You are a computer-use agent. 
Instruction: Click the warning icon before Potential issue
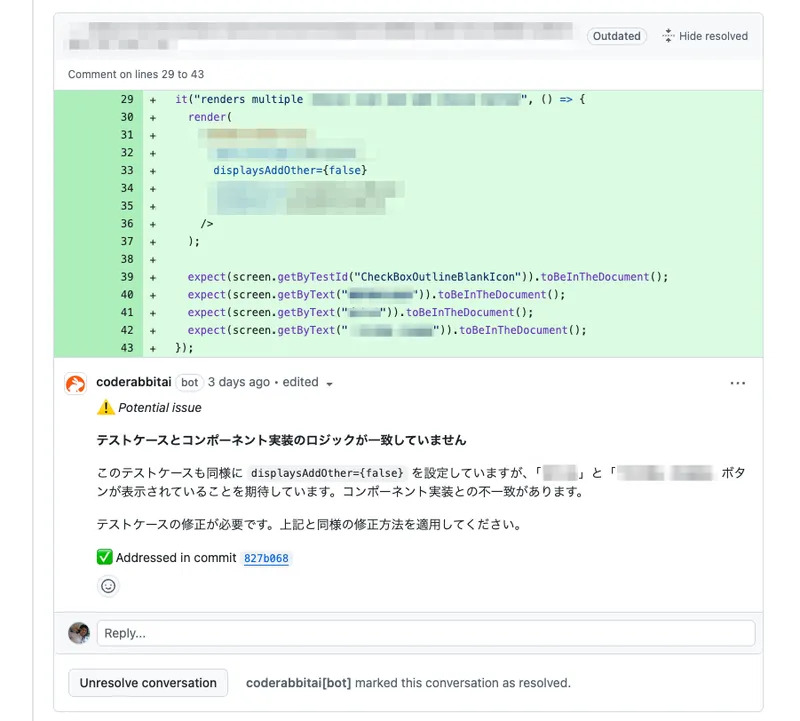[x=105, y=408]
